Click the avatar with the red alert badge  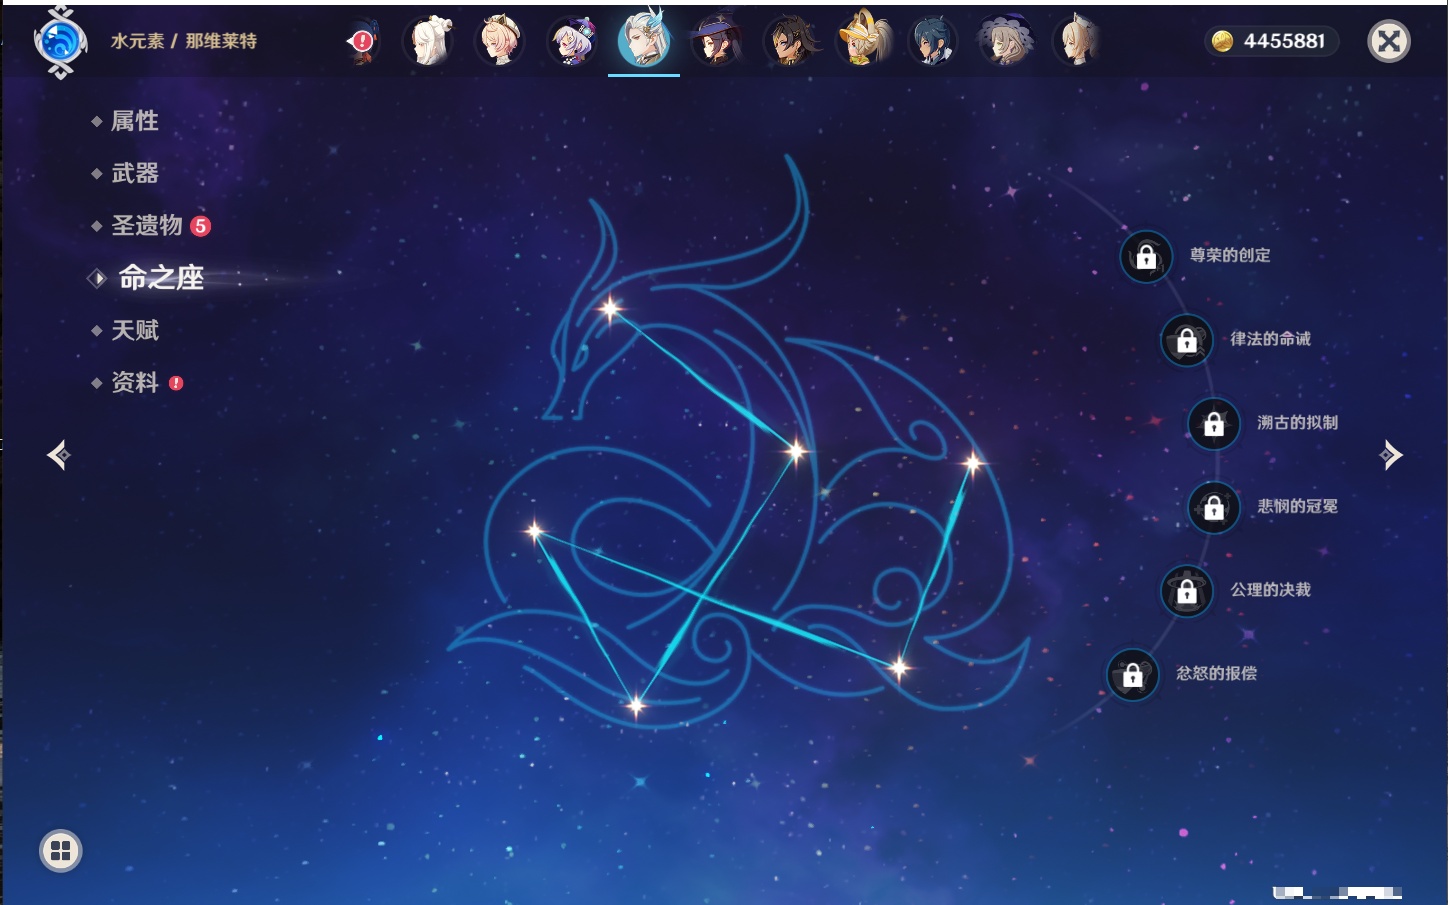361,42
